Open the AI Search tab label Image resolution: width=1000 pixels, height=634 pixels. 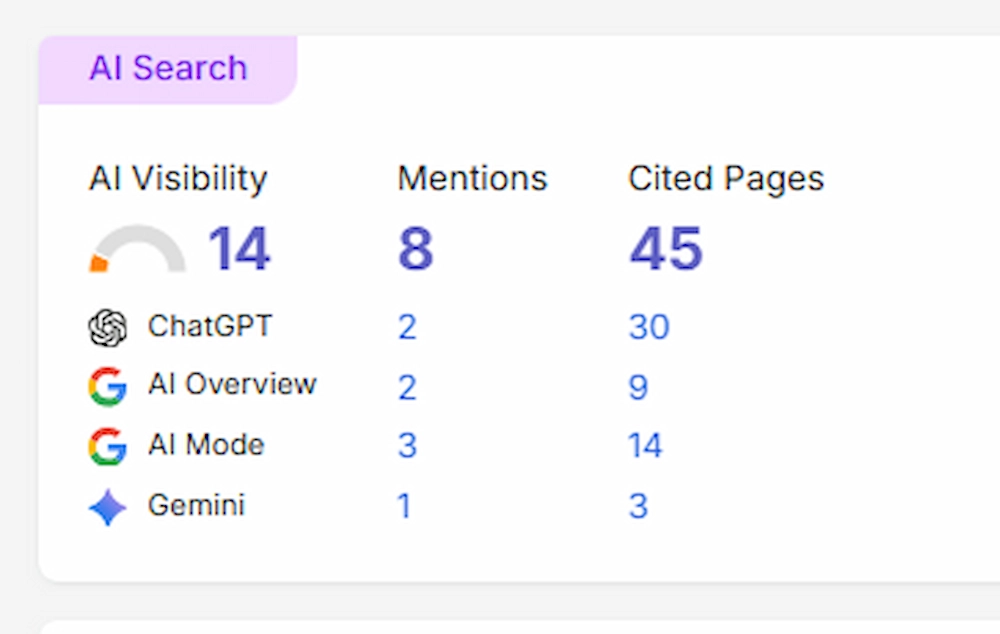[x=168, y=68]
